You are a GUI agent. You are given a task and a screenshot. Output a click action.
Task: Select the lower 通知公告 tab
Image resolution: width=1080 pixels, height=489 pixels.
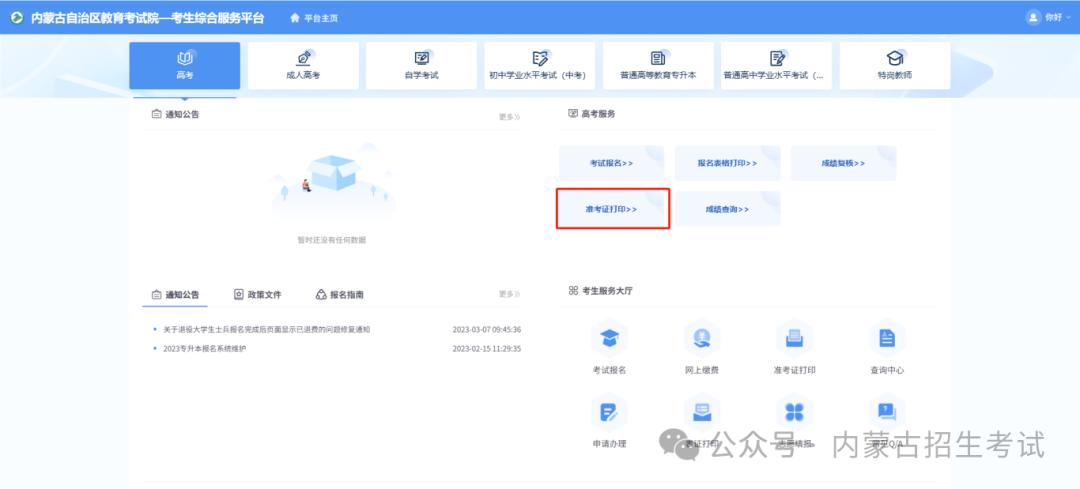175,294
